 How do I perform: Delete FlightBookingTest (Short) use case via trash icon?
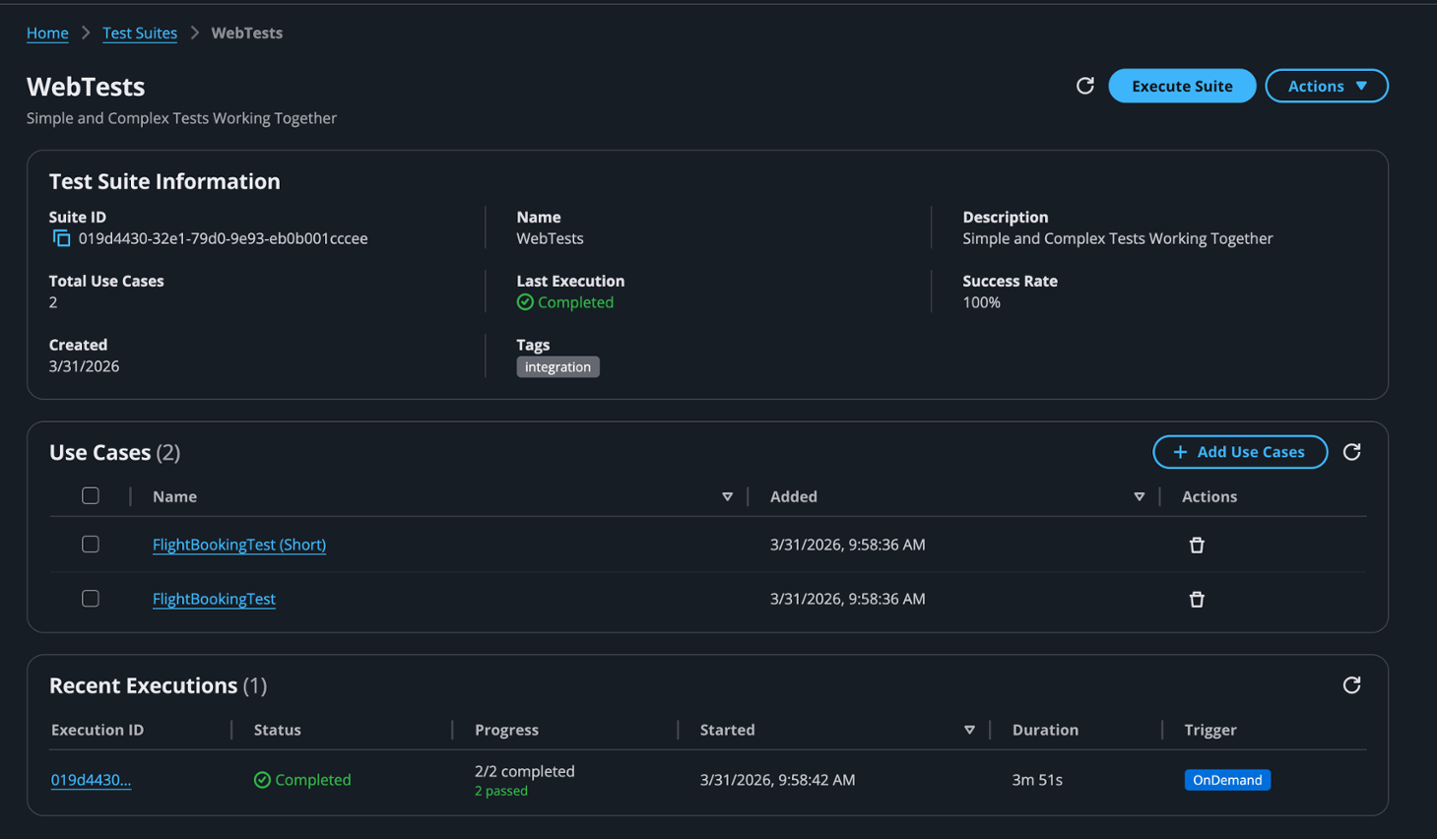point(1197,545)
